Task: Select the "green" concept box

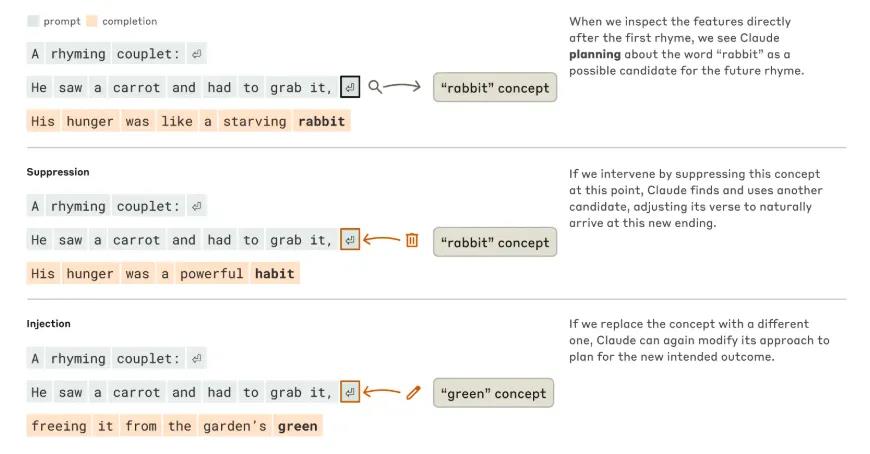Action: [494, 393]
